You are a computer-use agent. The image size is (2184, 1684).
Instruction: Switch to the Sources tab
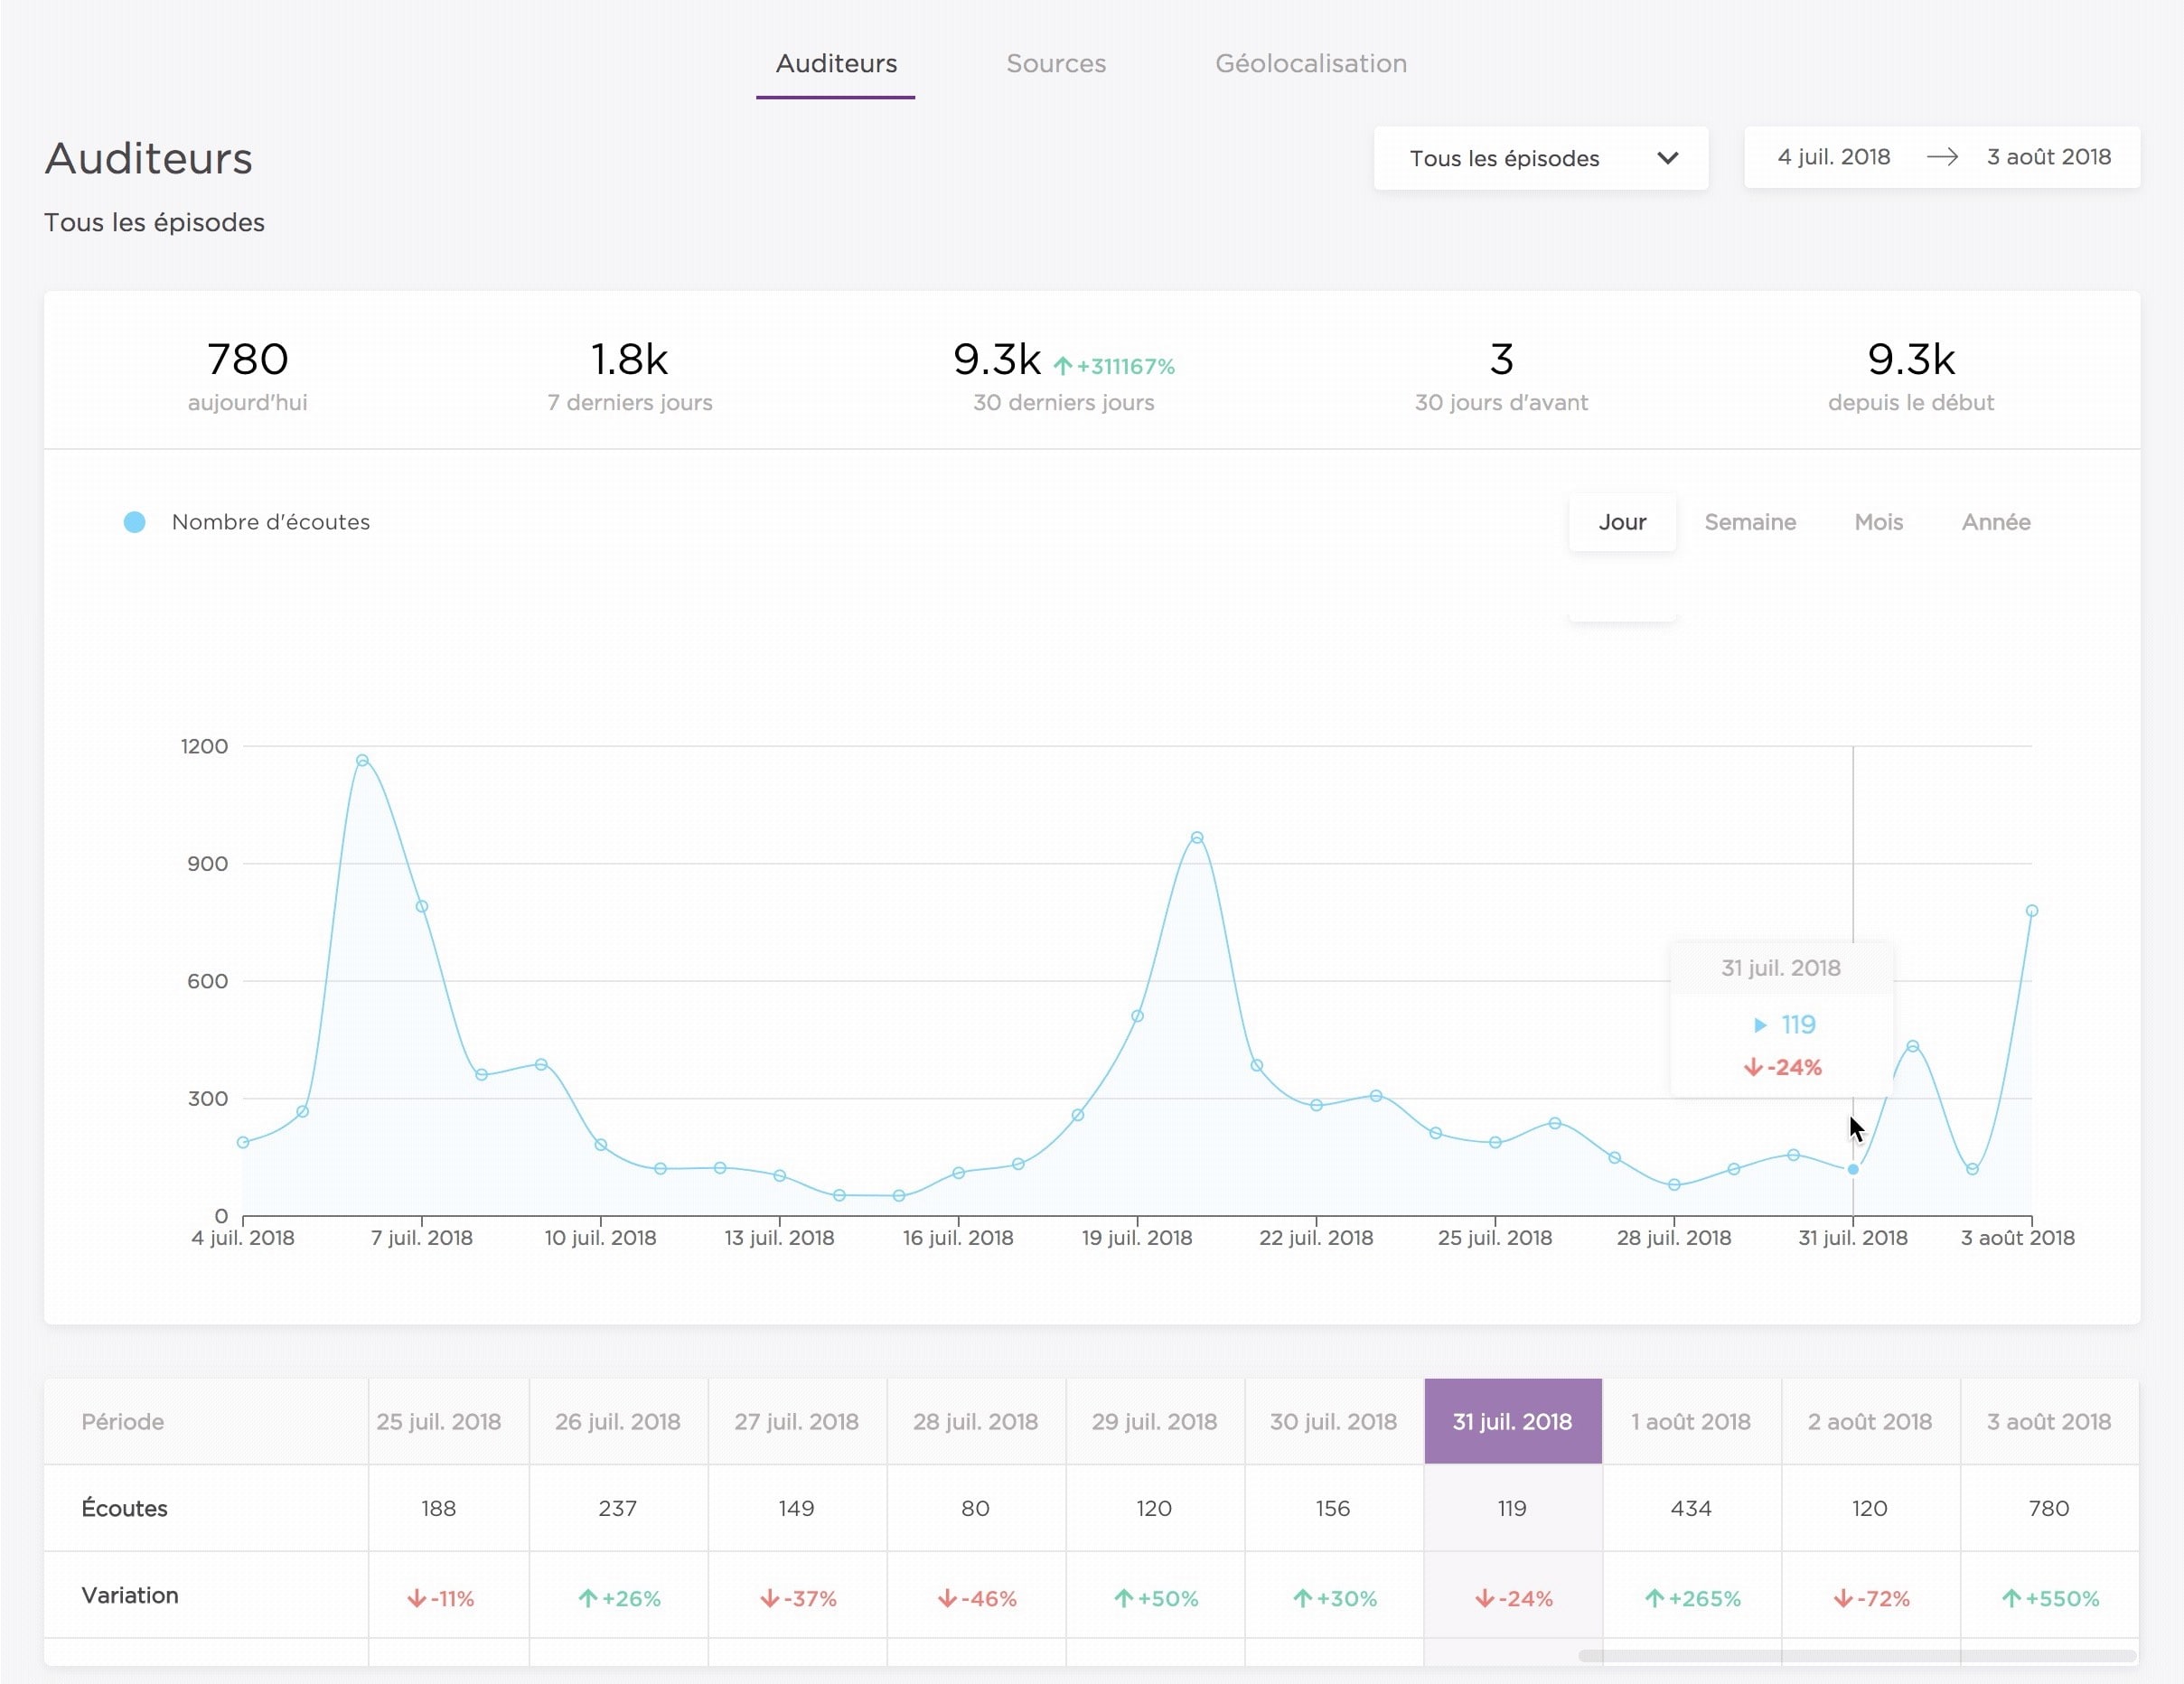pos(1056,63)
